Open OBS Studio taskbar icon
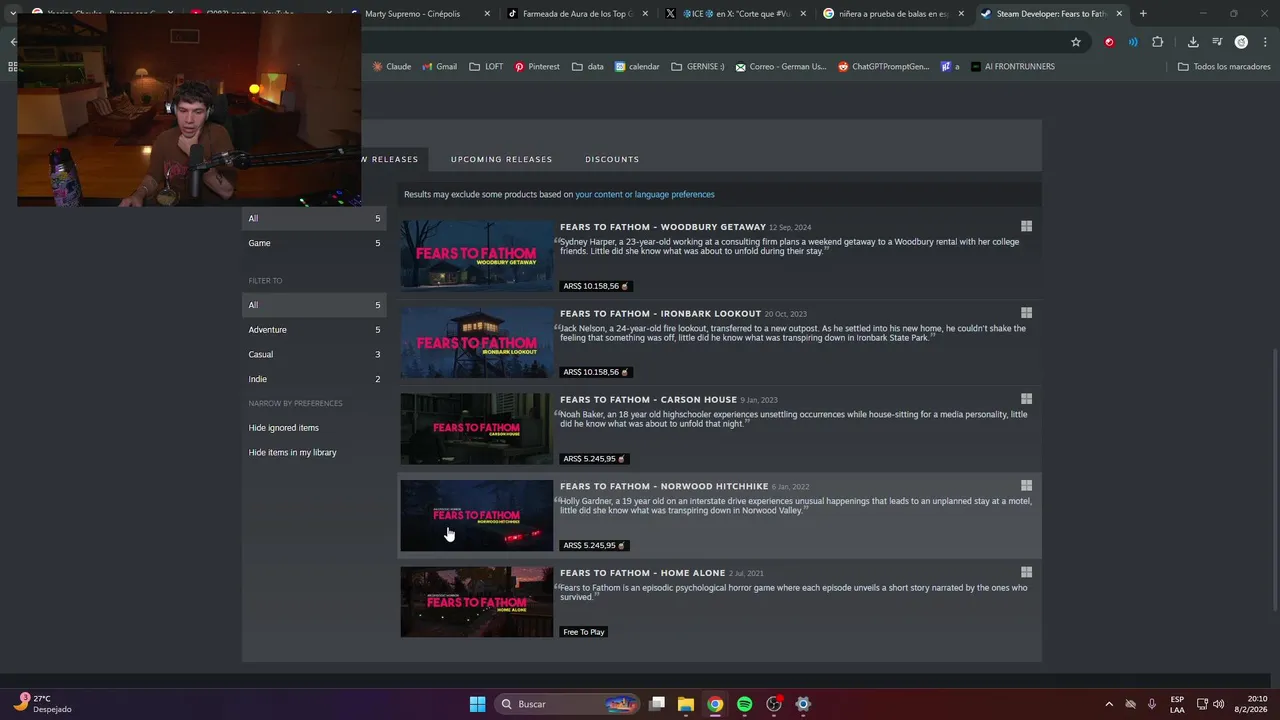This screenshot has height=720, width=1280. point(773,704)
